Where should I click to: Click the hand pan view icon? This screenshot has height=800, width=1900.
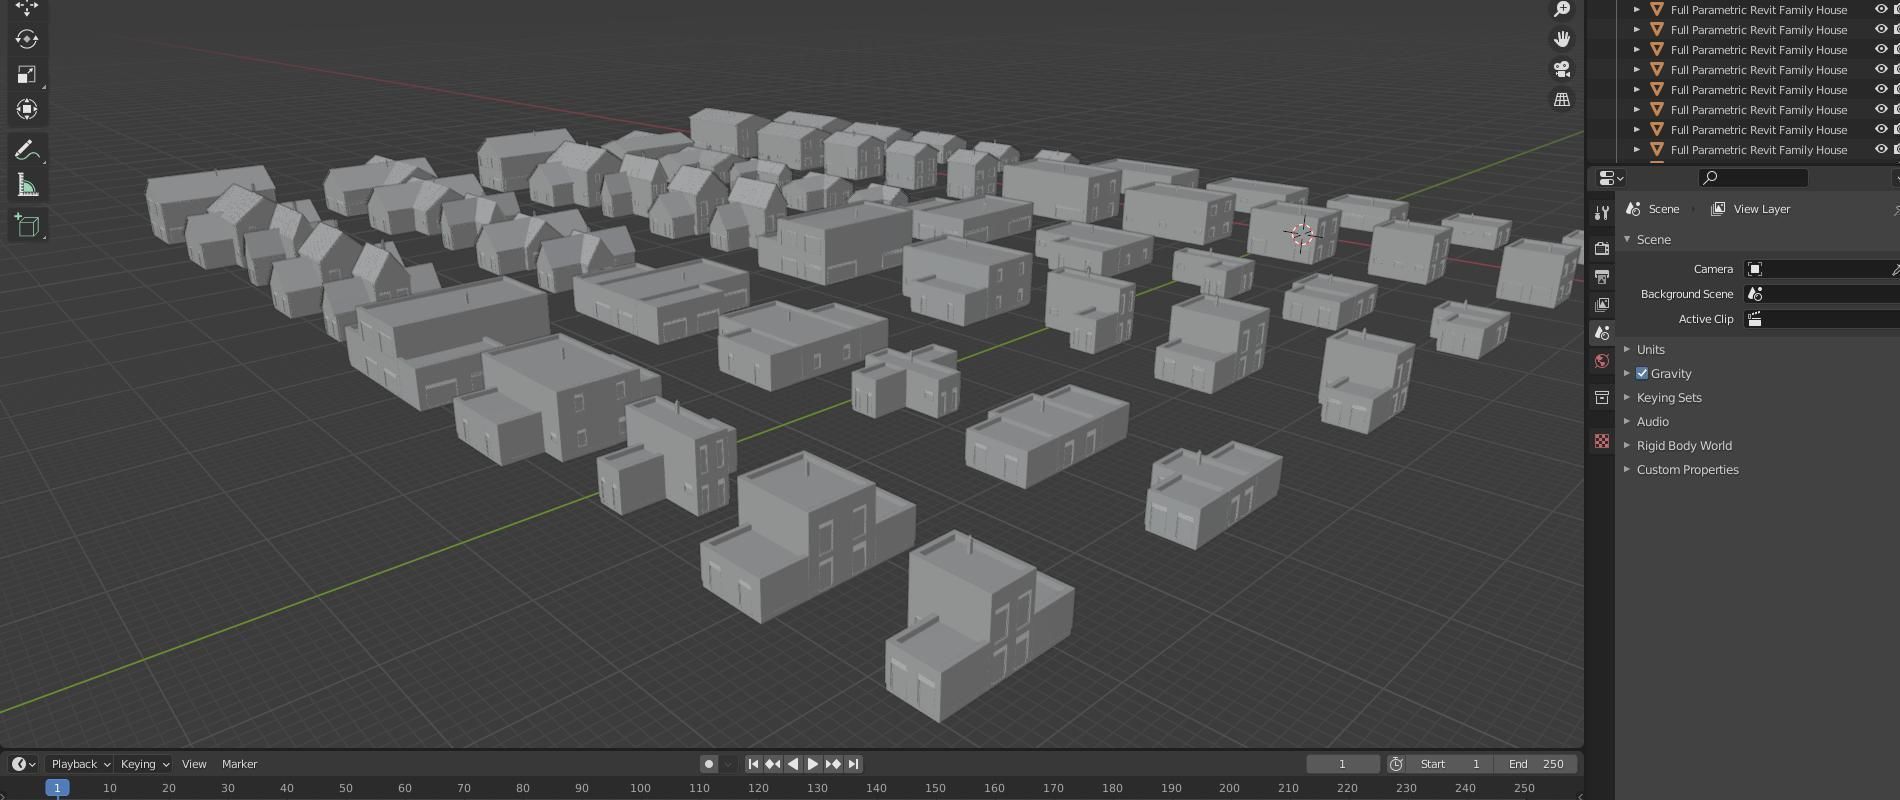click(x=1561, y=39)
